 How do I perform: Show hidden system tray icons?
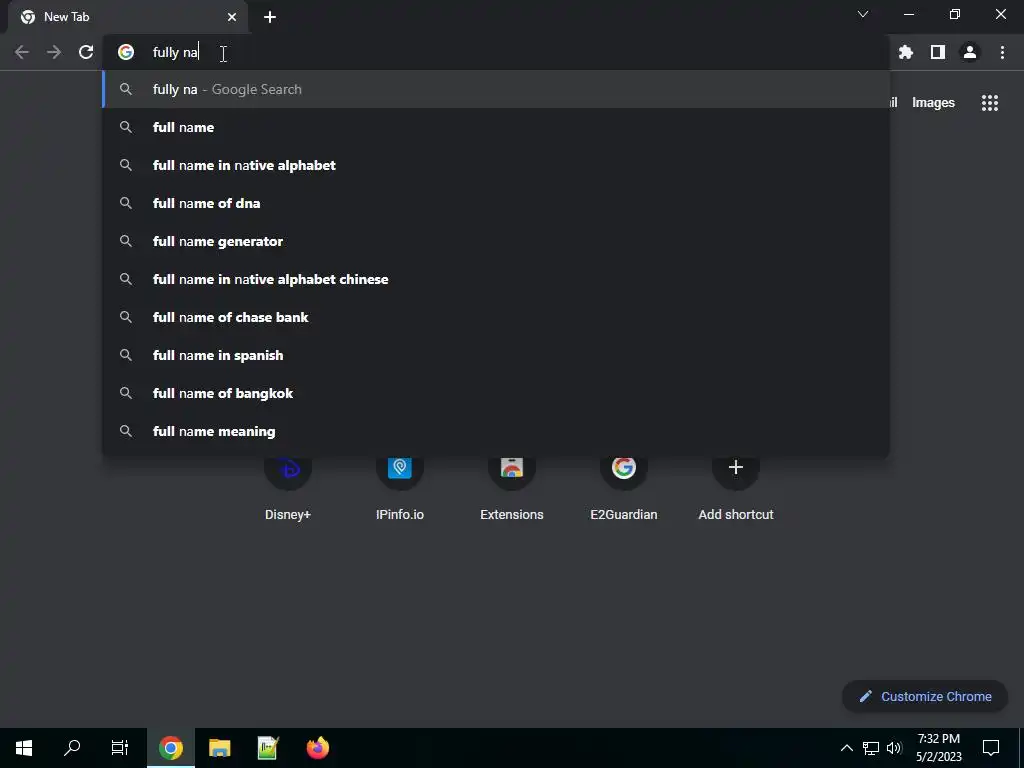click(x=846, y=748)
